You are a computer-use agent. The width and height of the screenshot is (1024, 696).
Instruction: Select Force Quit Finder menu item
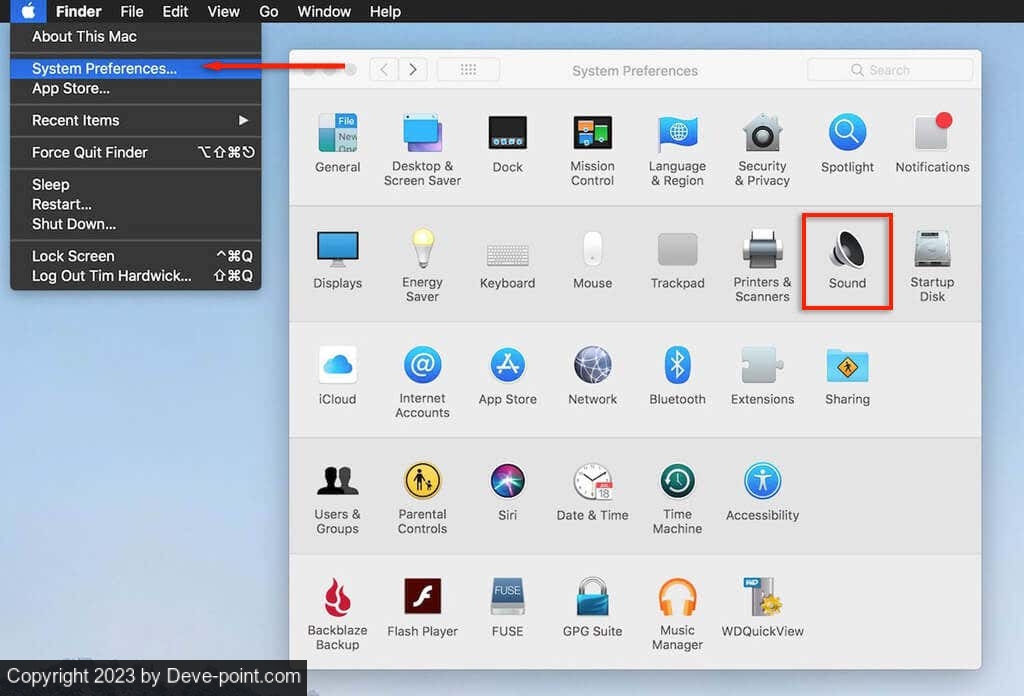[x=90, y=152]
